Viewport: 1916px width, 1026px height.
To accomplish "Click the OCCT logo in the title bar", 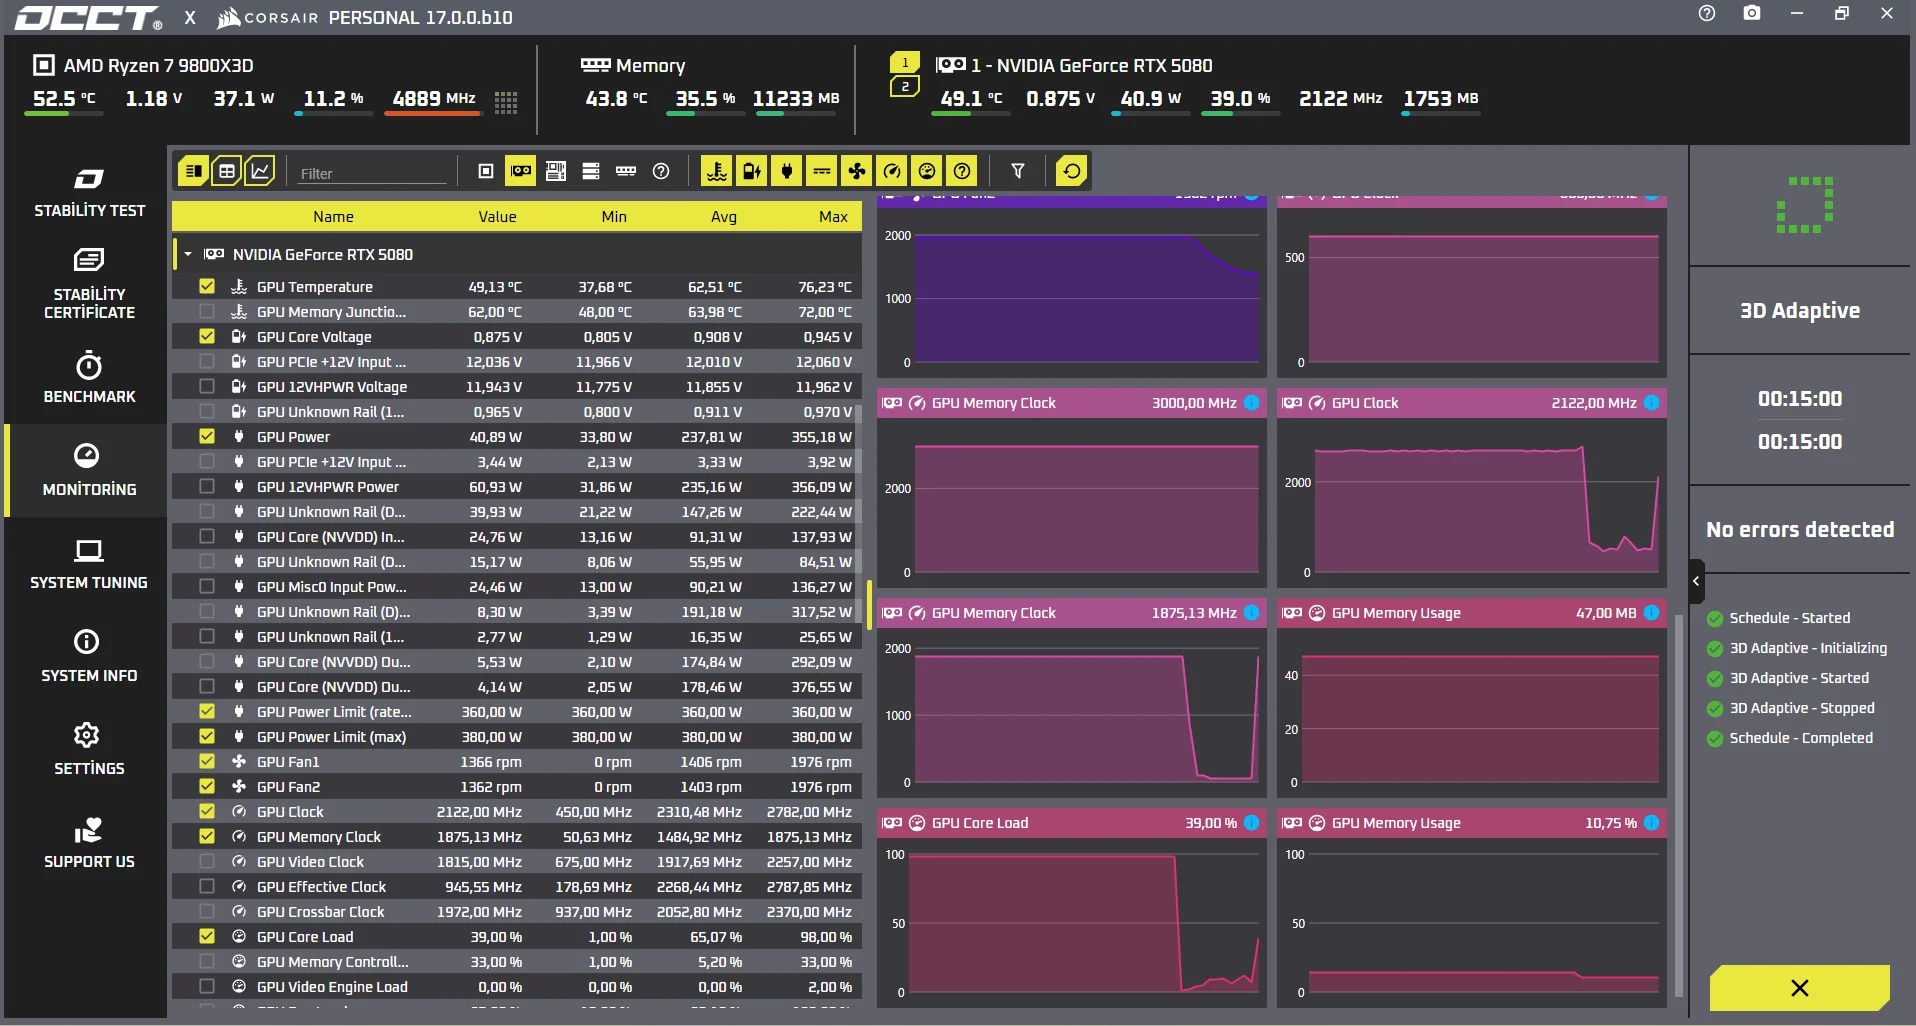I will click(88, 17).
